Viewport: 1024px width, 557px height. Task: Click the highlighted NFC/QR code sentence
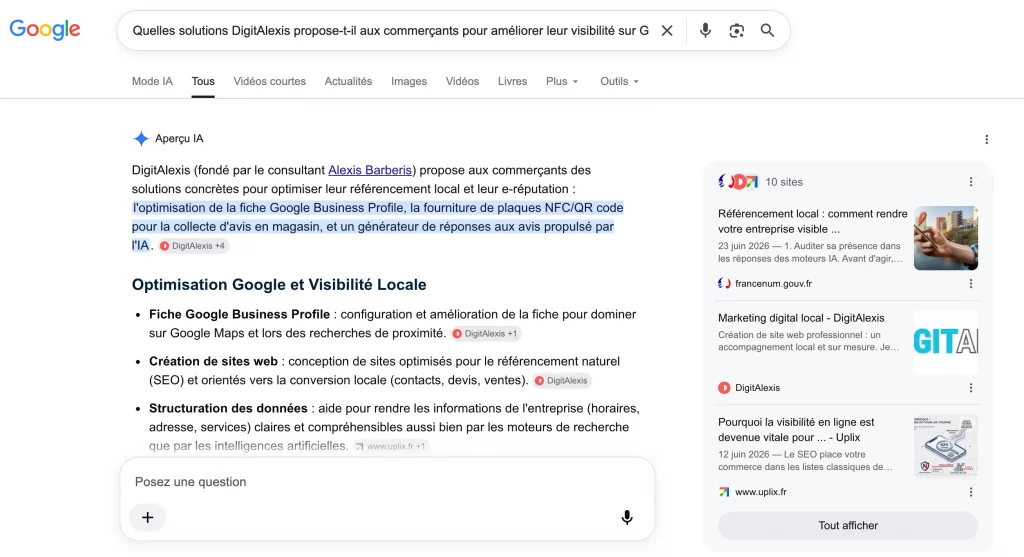377,227
